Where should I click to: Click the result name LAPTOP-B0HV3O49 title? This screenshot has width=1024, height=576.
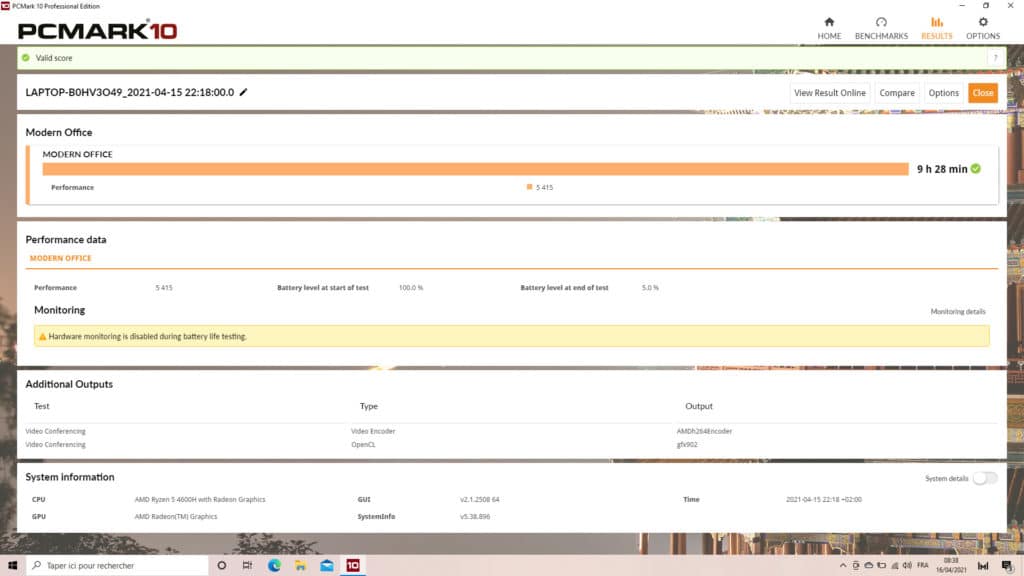coord(129,92)
